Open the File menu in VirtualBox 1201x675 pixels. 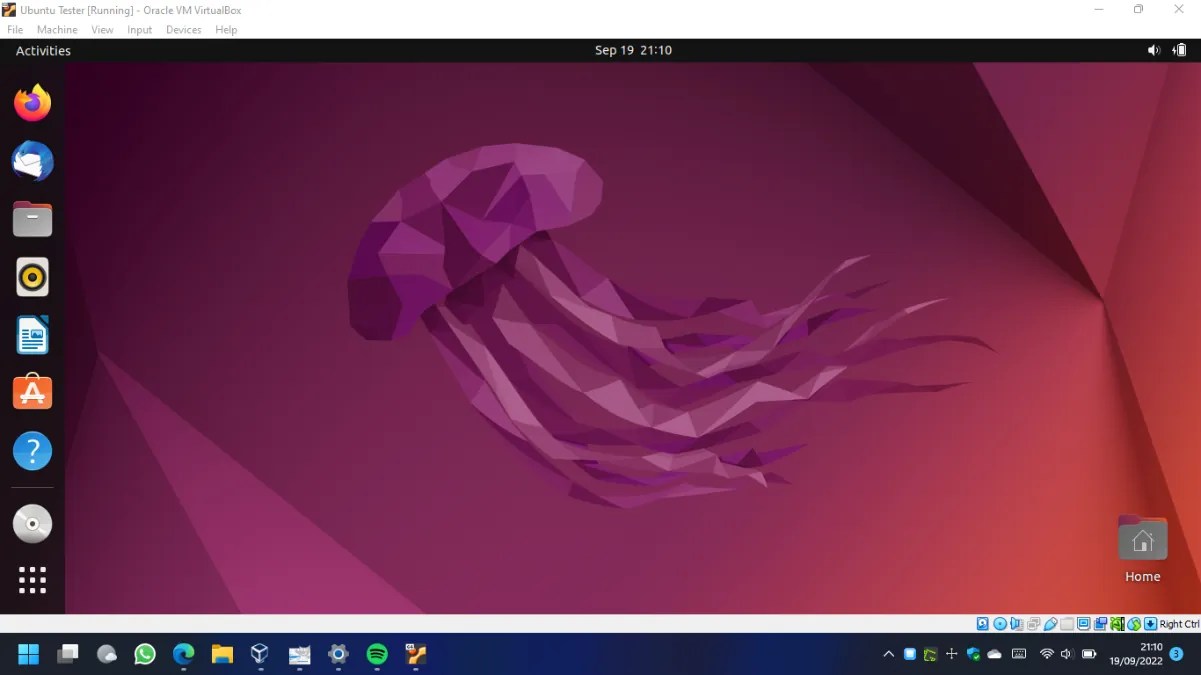[15, 30]
